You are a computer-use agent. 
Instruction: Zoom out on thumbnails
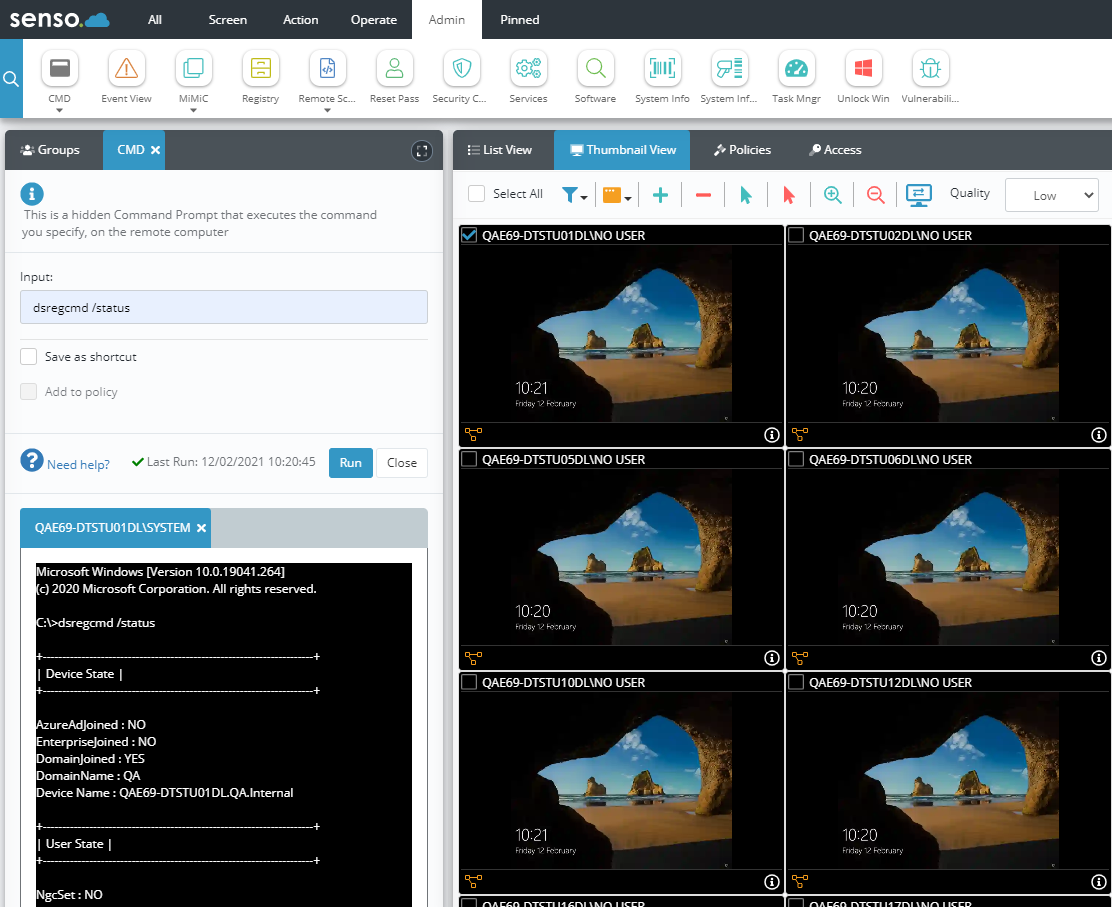click(876, 195)
